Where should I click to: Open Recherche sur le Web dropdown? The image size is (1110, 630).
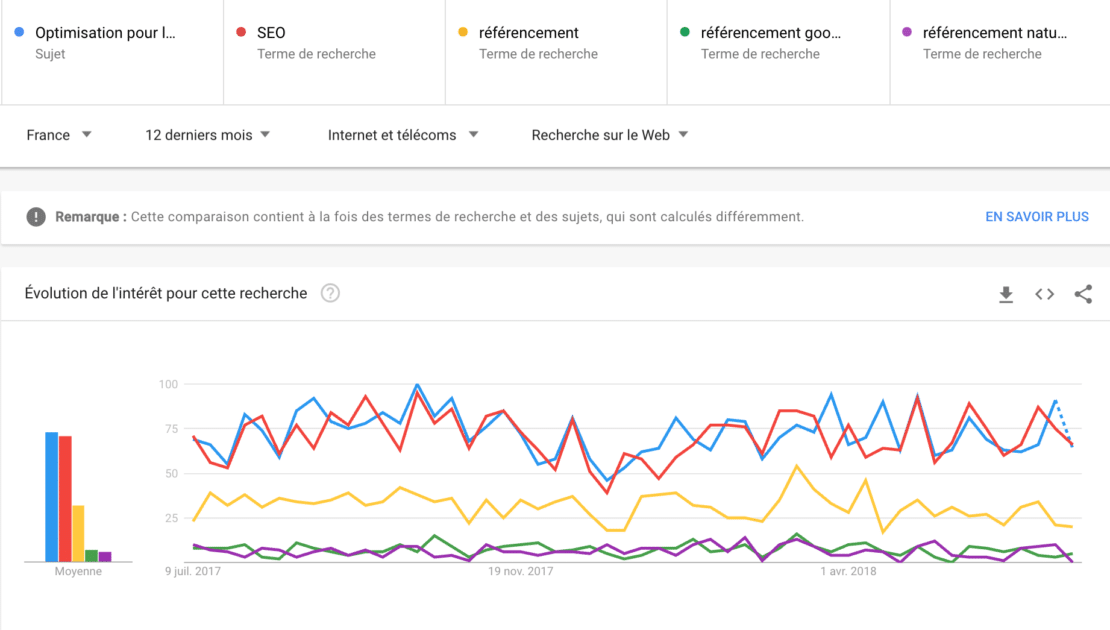tap(609, 135)
